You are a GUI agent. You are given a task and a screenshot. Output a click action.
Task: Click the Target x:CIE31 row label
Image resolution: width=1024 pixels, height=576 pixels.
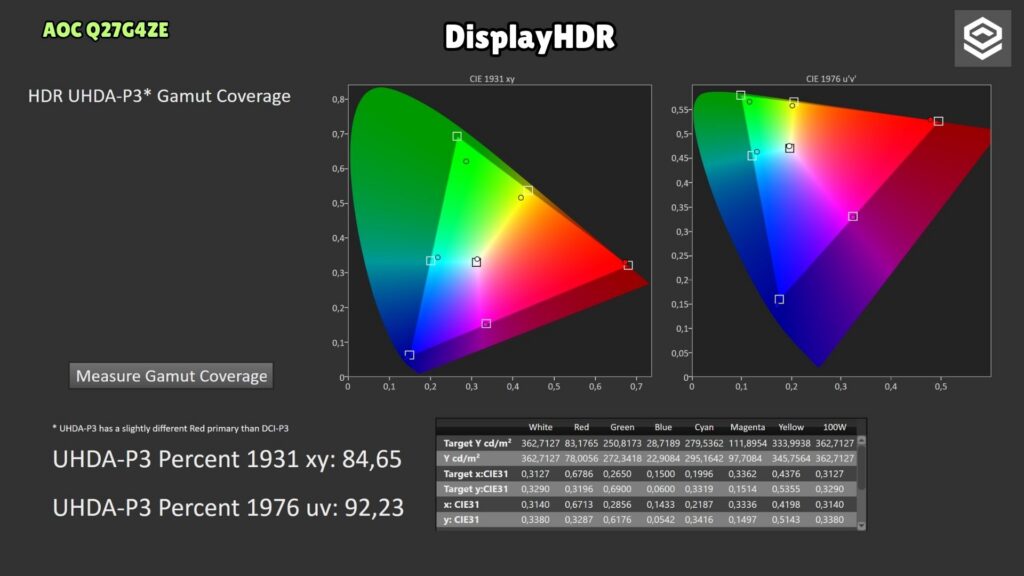(475, 473)
